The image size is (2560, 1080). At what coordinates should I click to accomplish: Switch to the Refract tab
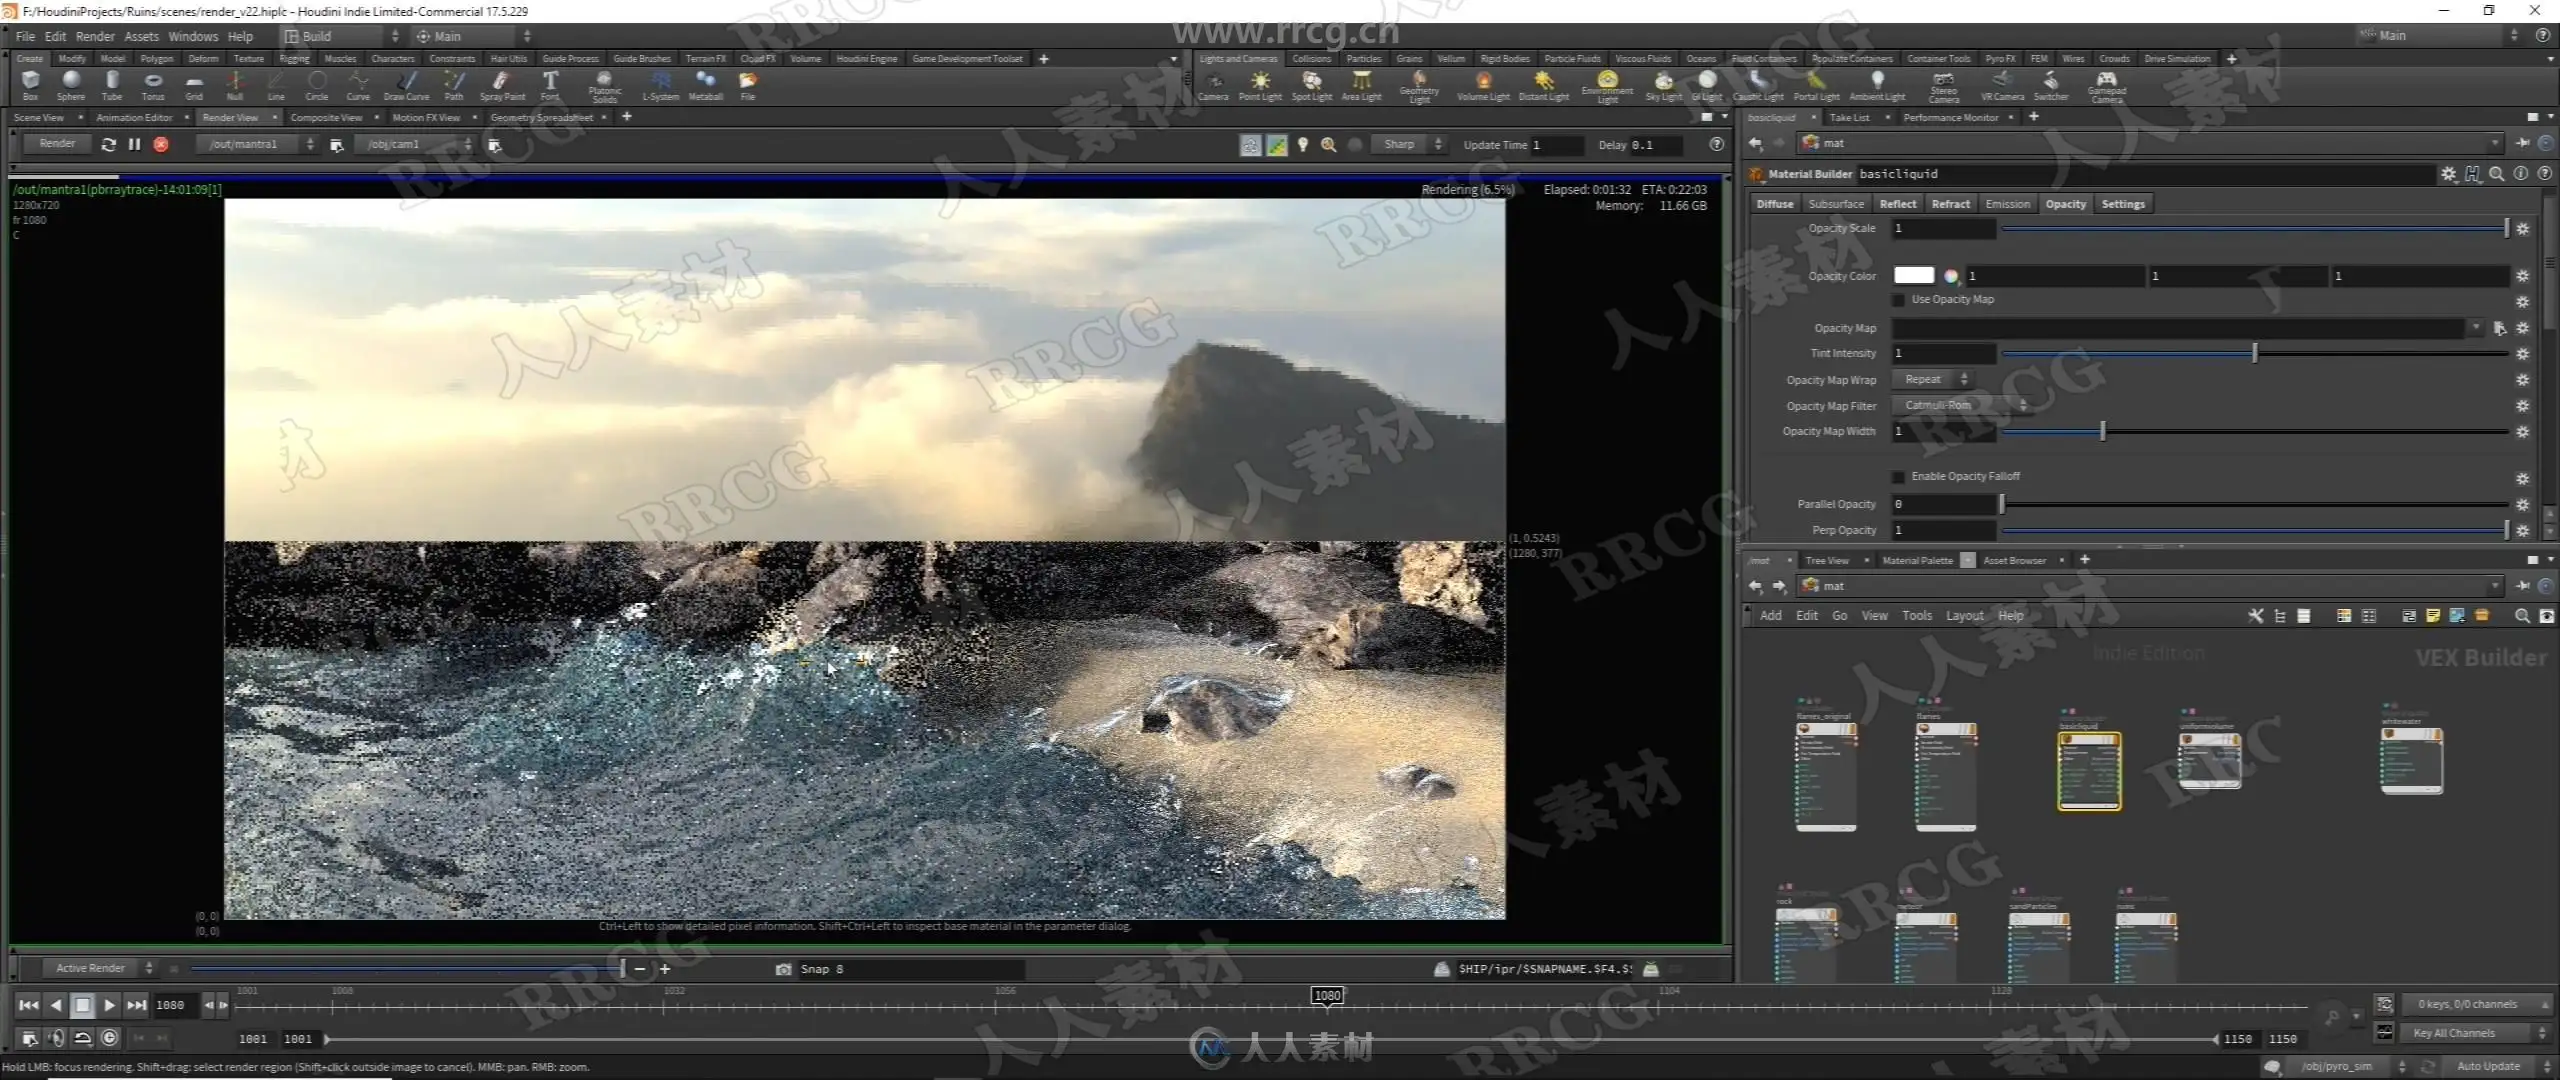1950,204
